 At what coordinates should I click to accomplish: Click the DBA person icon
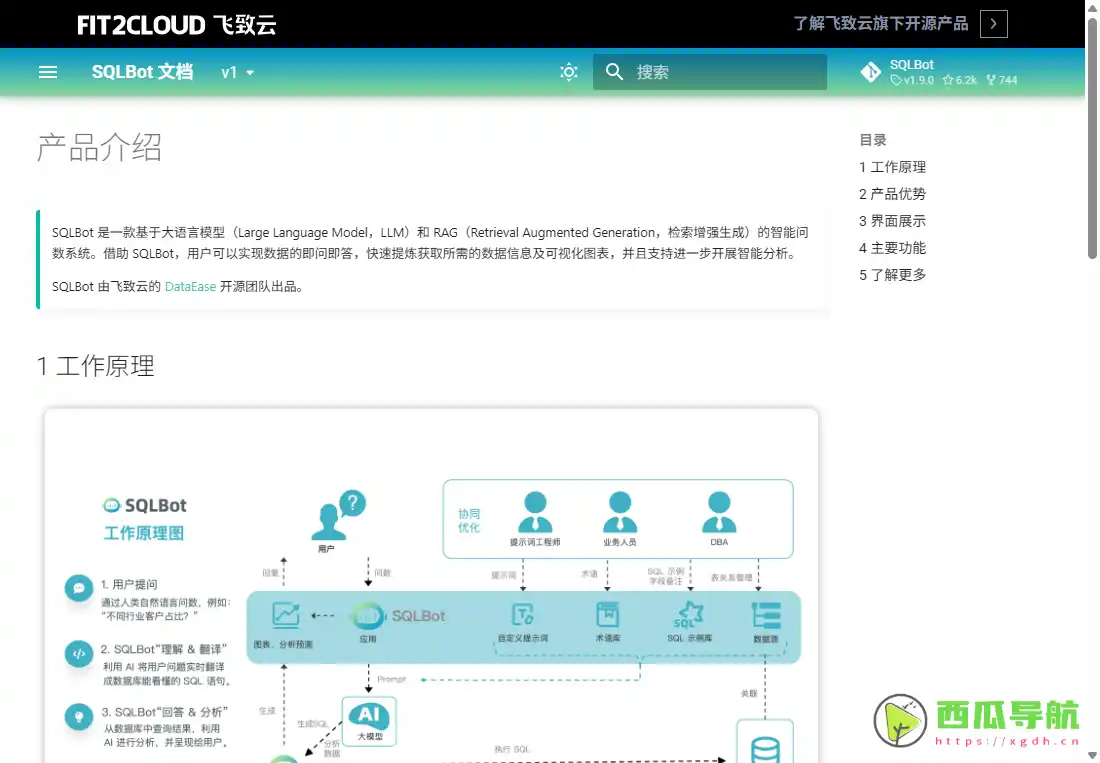click(719, 511)
